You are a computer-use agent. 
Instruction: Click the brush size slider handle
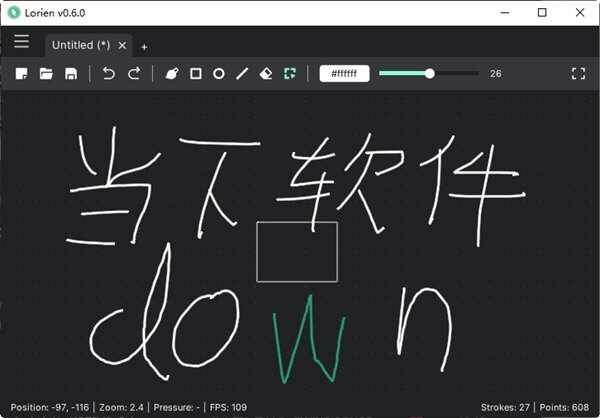pyautogui.click(x=430, y=73)
